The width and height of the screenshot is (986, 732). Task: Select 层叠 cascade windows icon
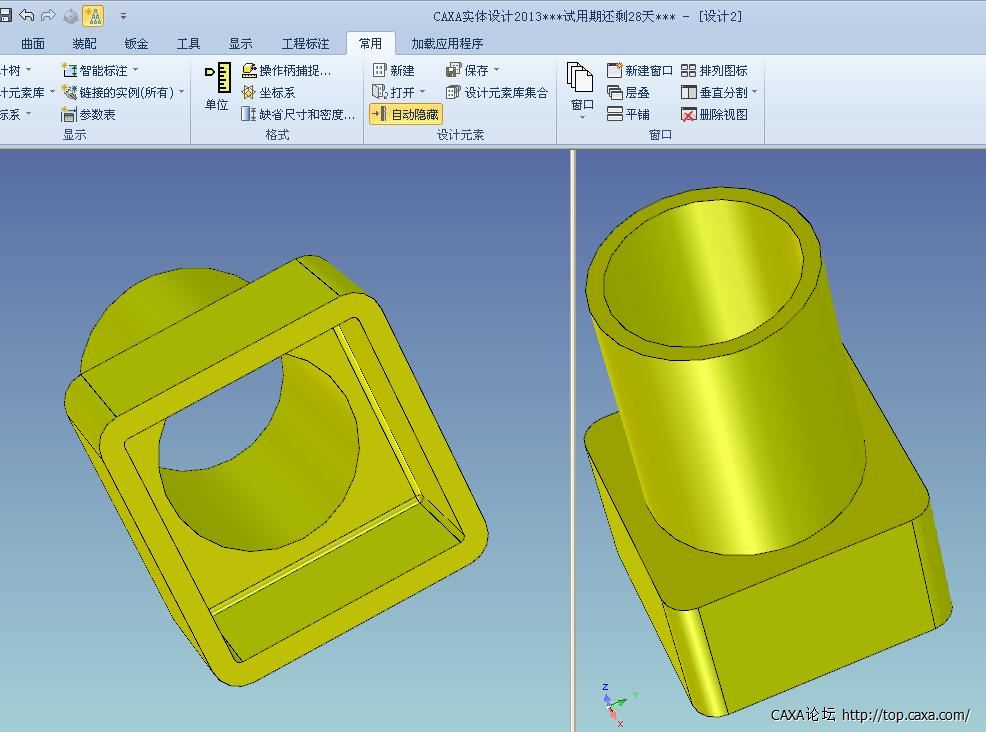point(615,93)
